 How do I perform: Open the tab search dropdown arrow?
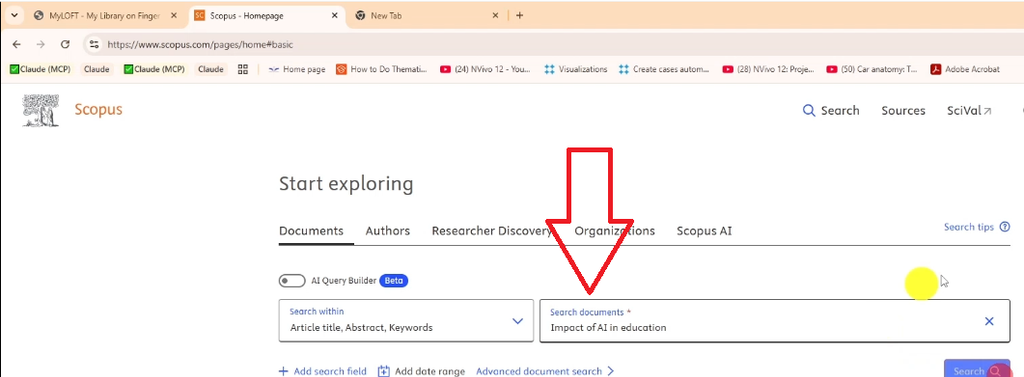coord(14,16)
